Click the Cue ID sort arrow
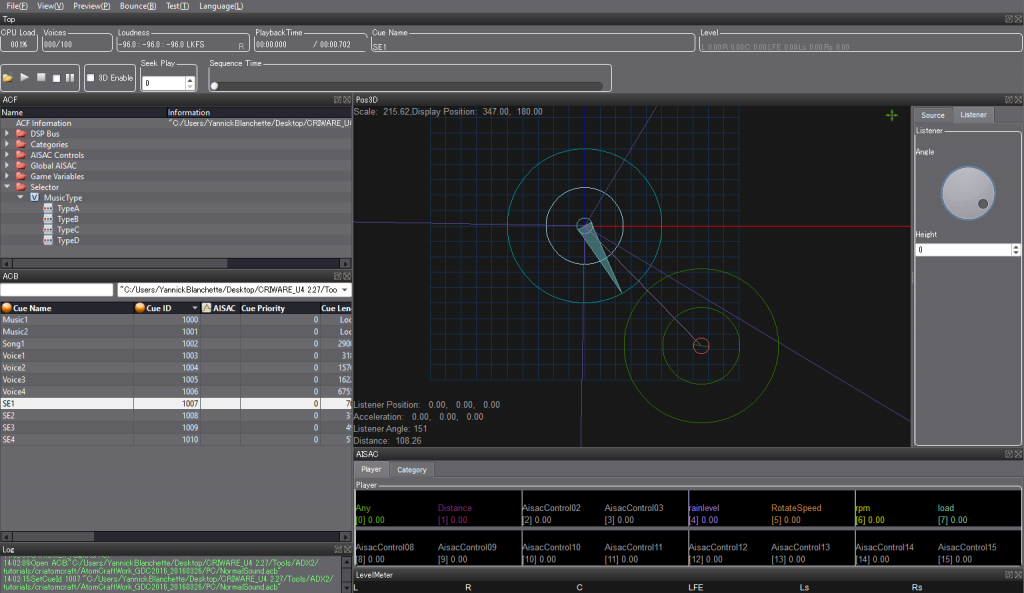The width and height of the screenshot is (1024, 593). pos(193,307)
